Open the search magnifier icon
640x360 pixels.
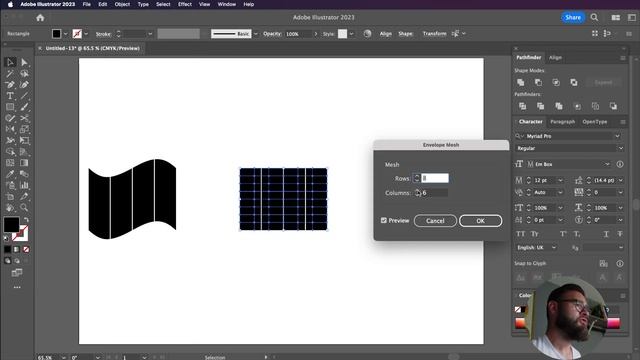coord(594,17)
